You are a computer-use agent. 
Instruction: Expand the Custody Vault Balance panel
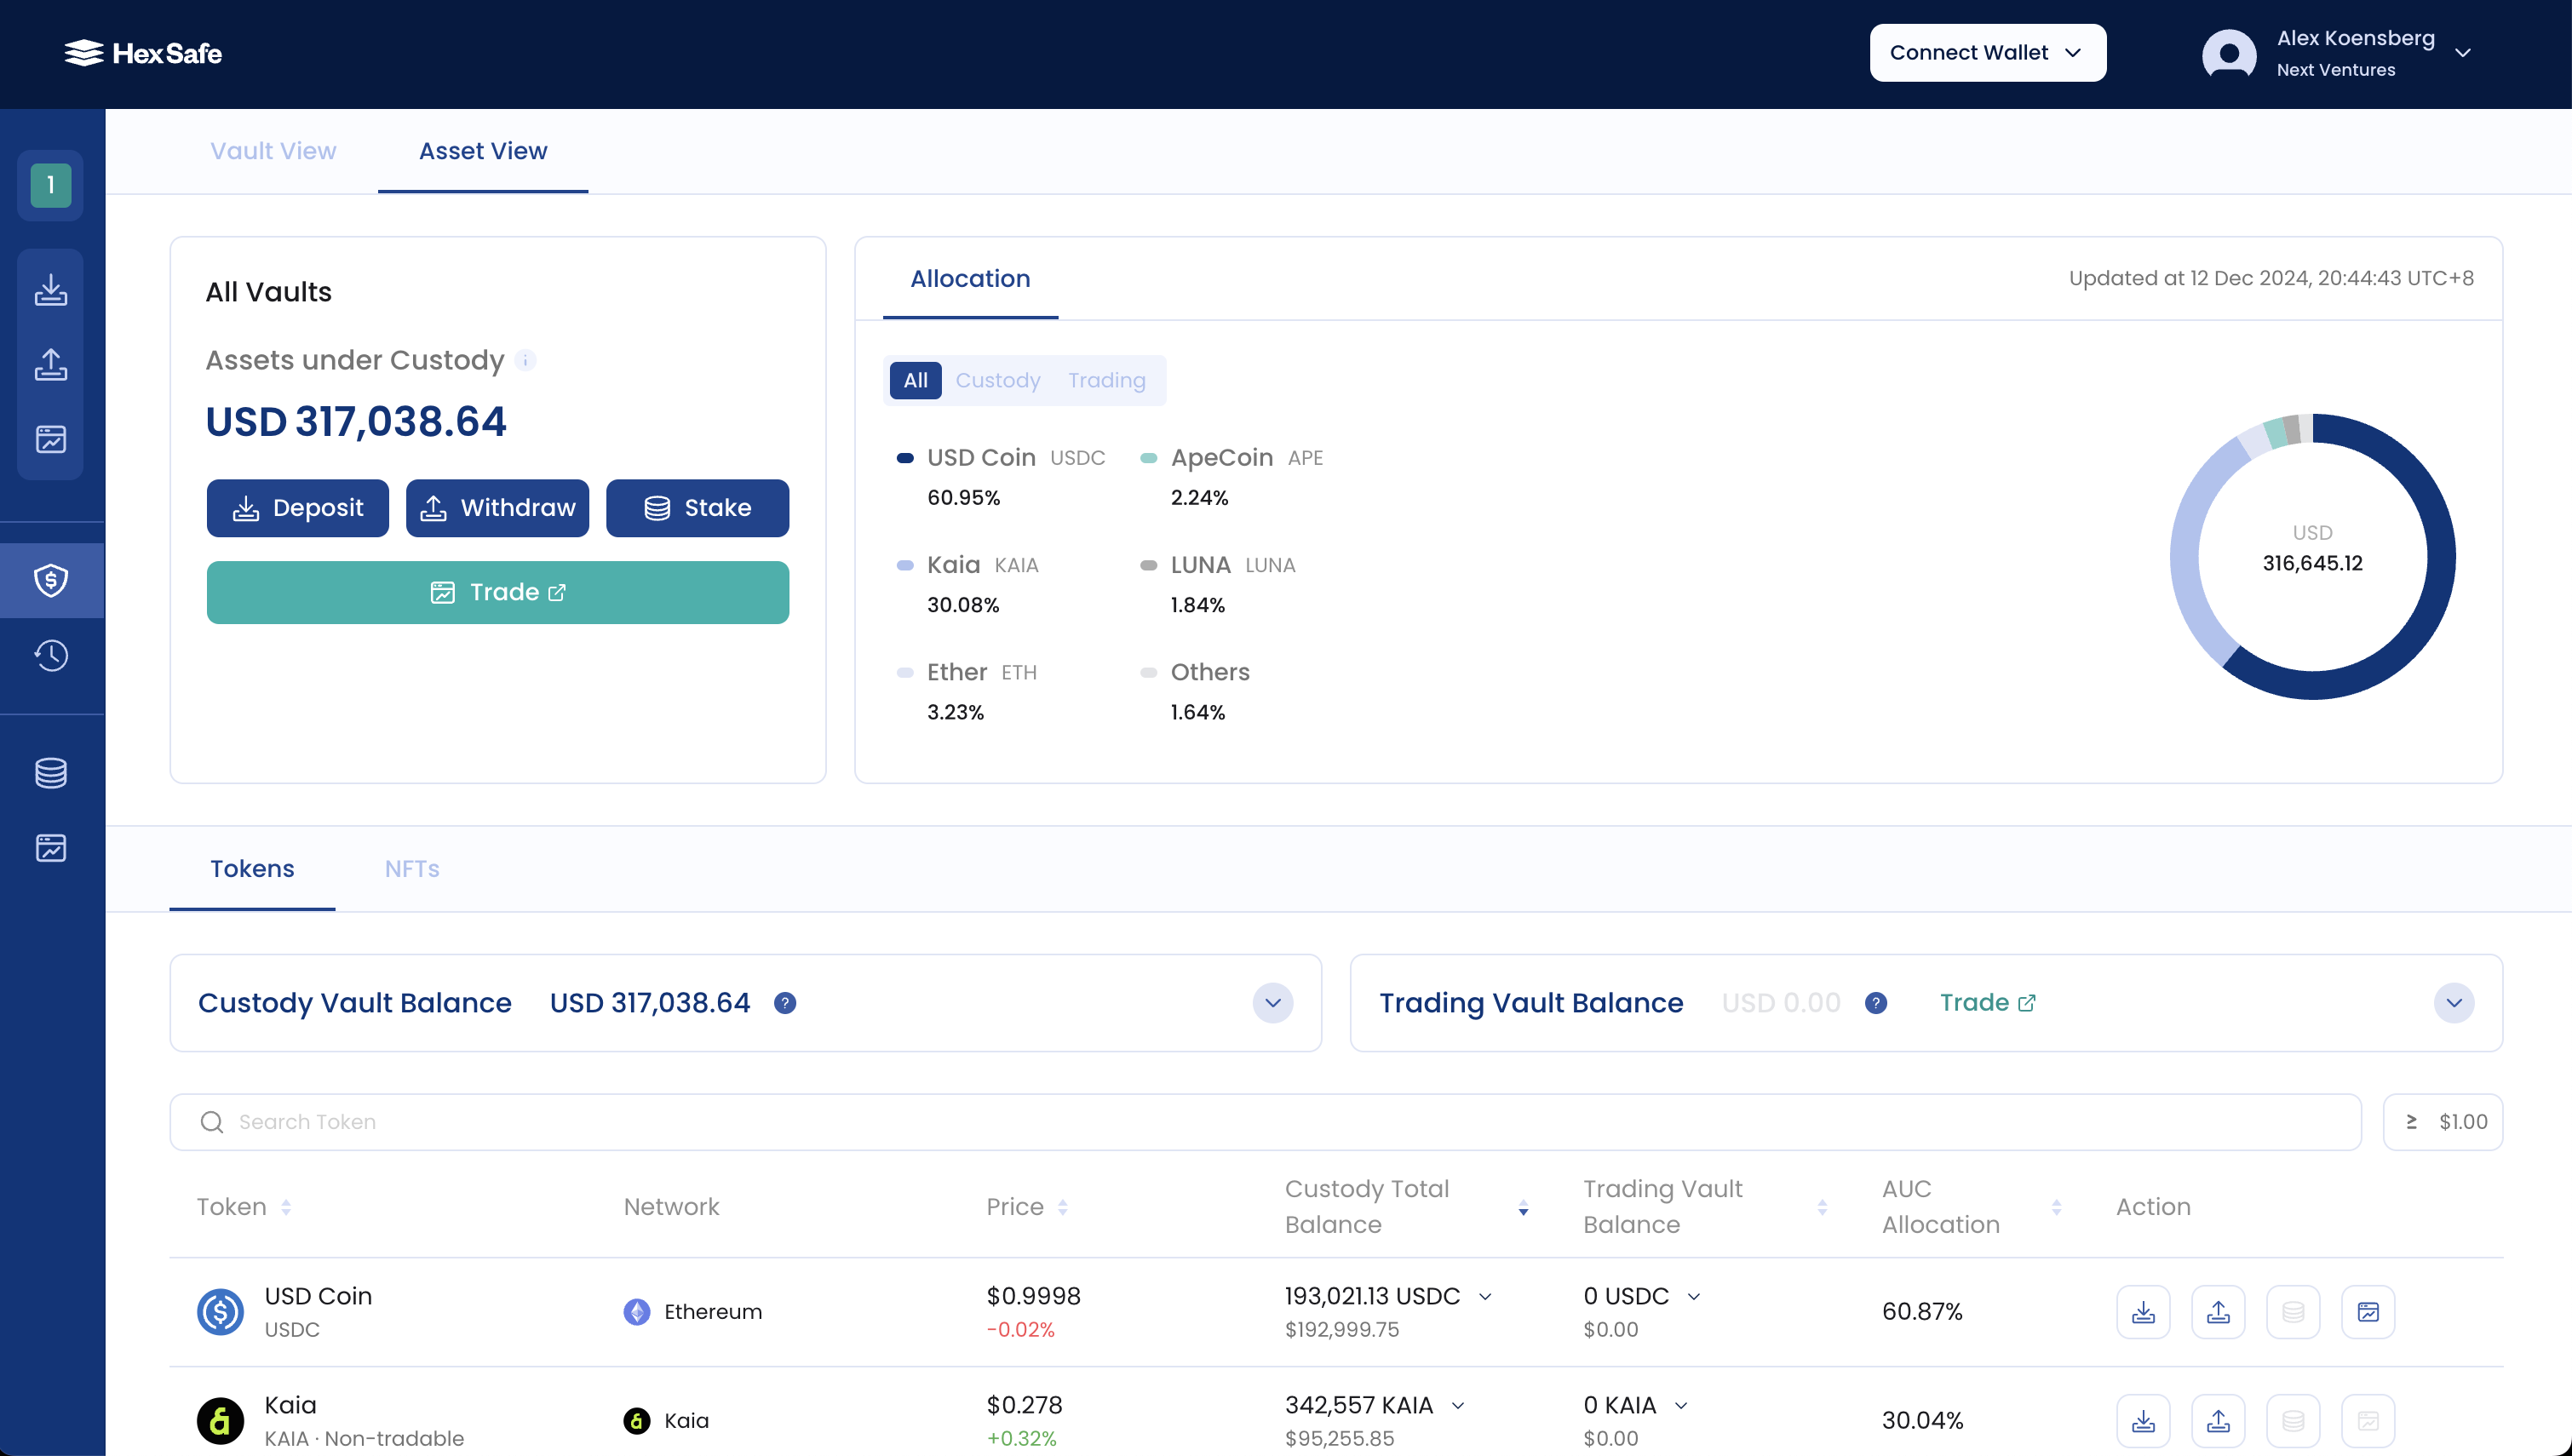coord(1273,1003)
